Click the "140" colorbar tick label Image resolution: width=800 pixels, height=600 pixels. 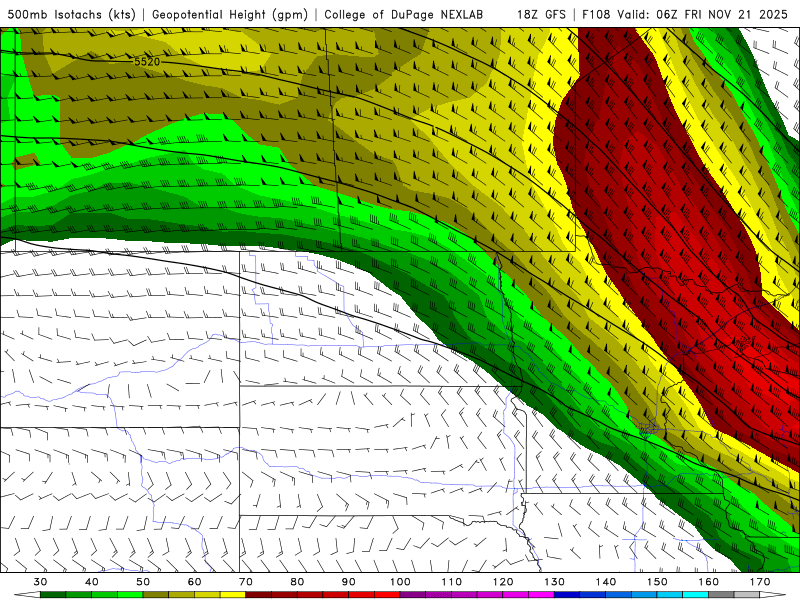(x=606, y=582)
